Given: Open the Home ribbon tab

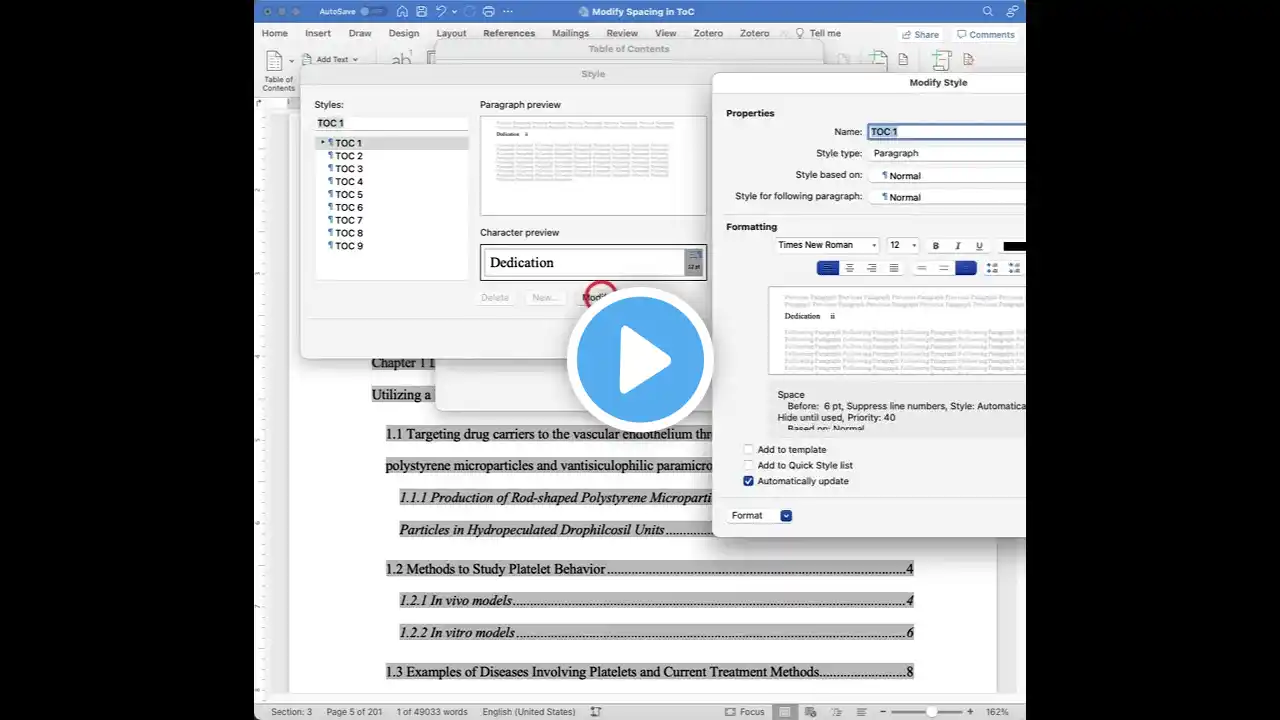Looking at the screenshot, I should tap(275, 33).
